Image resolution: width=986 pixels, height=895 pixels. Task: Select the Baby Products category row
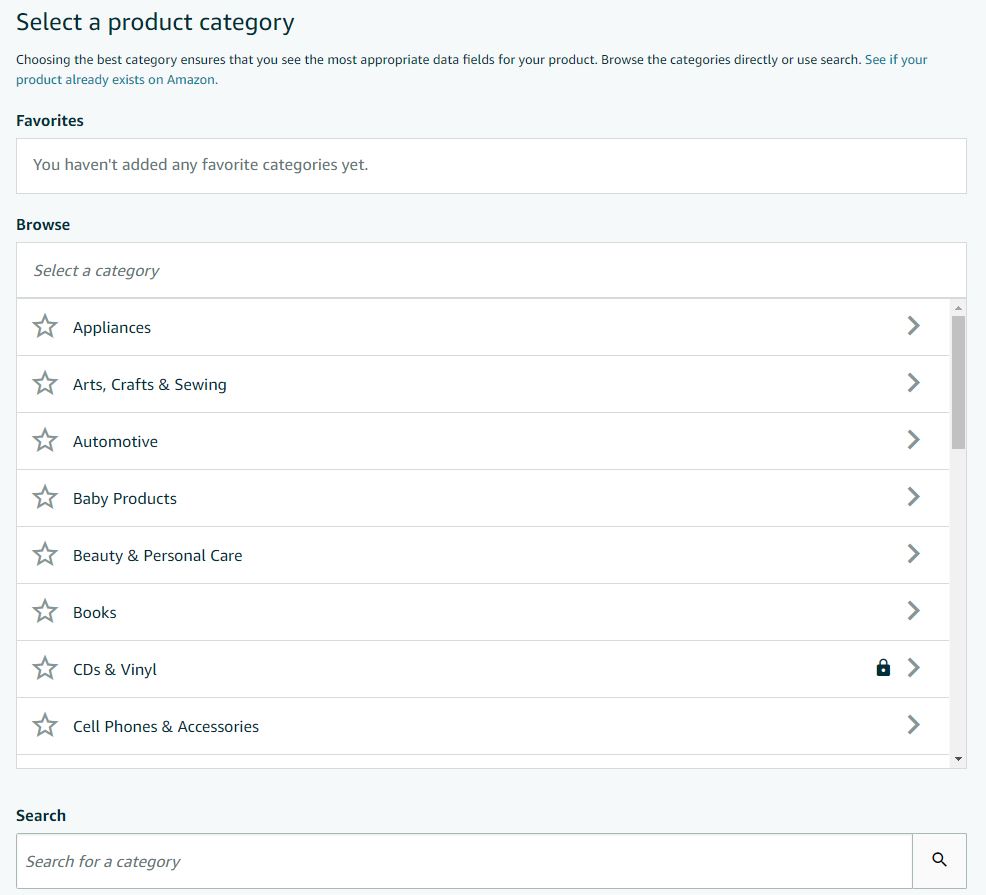point(482,498)
